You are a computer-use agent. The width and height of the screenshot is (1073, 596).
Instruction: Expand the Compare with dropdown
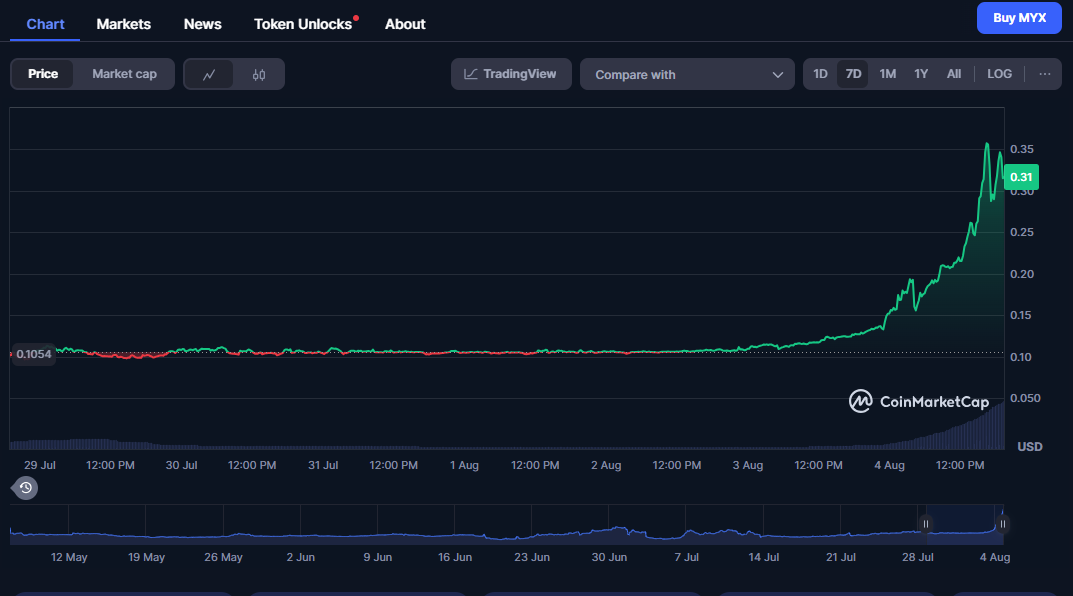tap(687, 74)
